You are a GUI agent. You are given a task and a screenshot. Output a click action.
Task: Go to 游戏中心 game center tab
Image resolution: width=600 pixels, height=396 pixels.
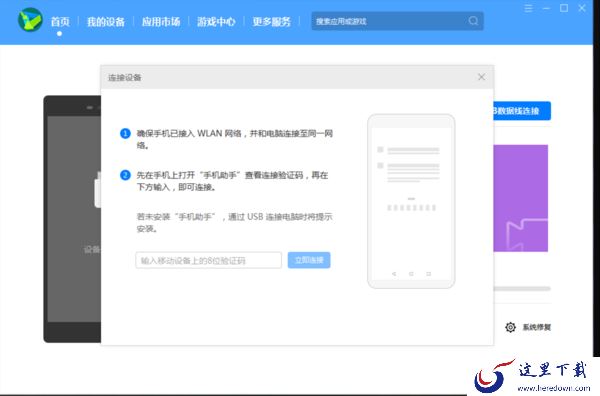click(216, 22)
